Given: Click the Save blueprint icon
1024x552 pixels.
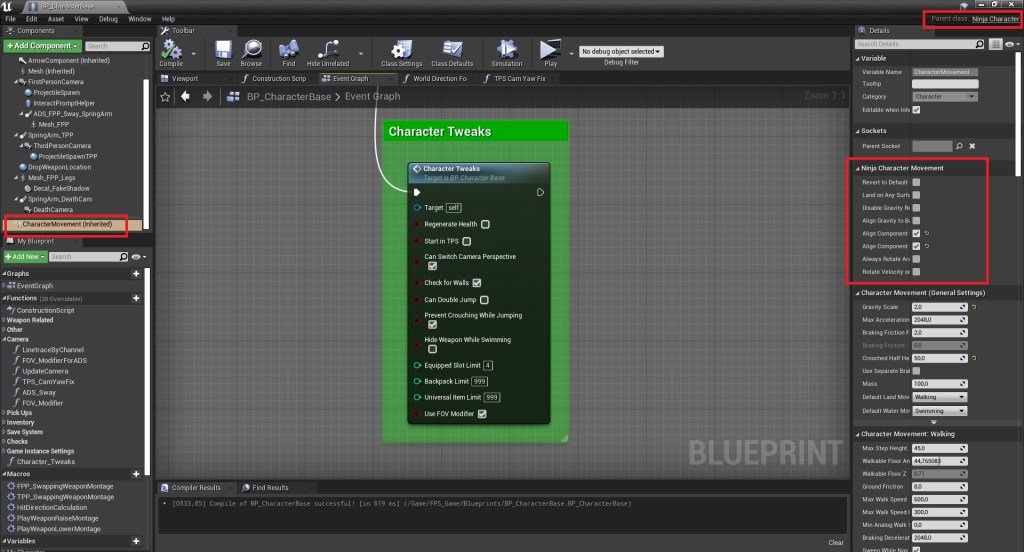Looking at the screenshot, I should click(x=223, y=52).
